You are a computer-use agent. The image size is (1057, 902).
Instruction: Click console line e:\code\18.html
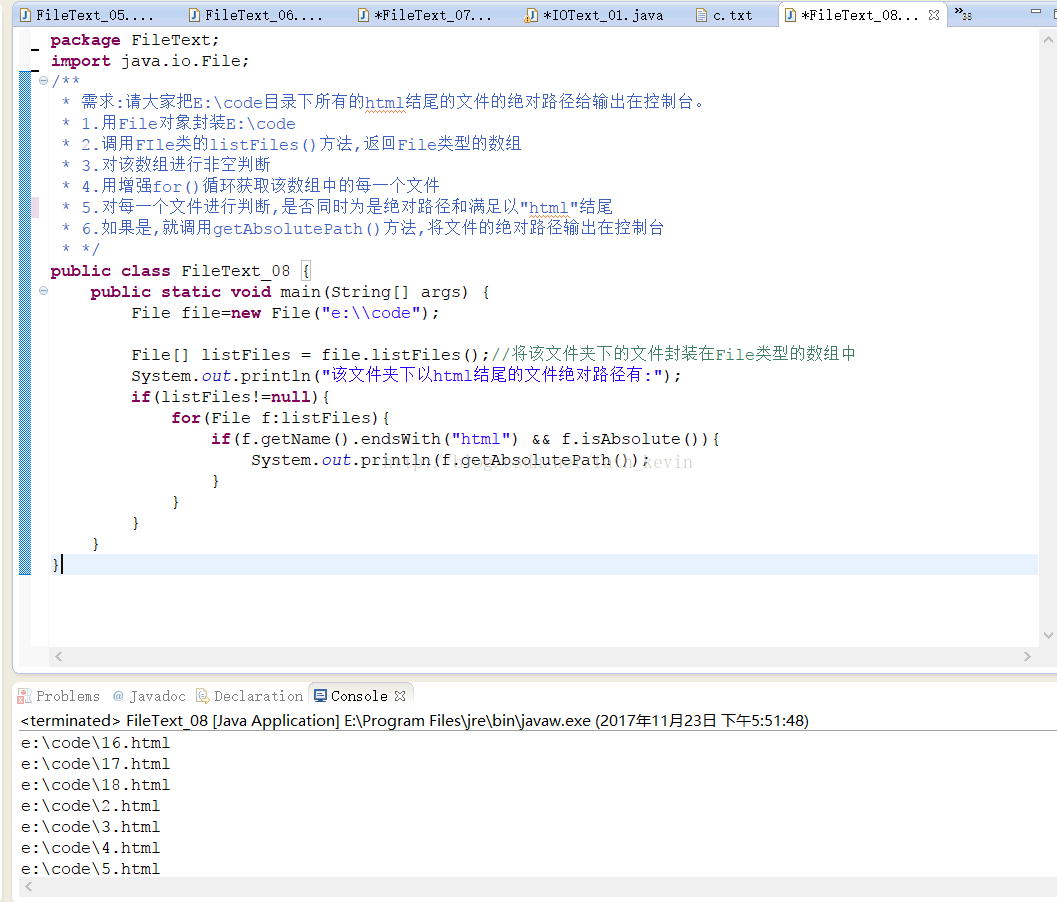(96, 785)
